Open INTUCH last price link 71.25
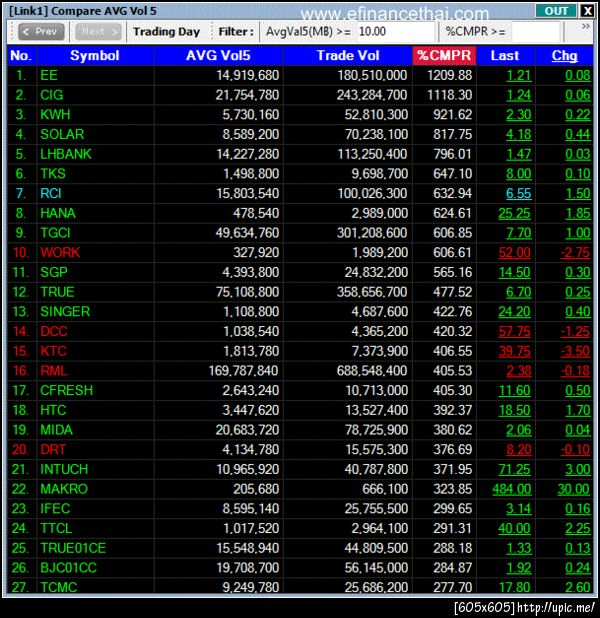600x618 pixels. [x=514, y=469]
